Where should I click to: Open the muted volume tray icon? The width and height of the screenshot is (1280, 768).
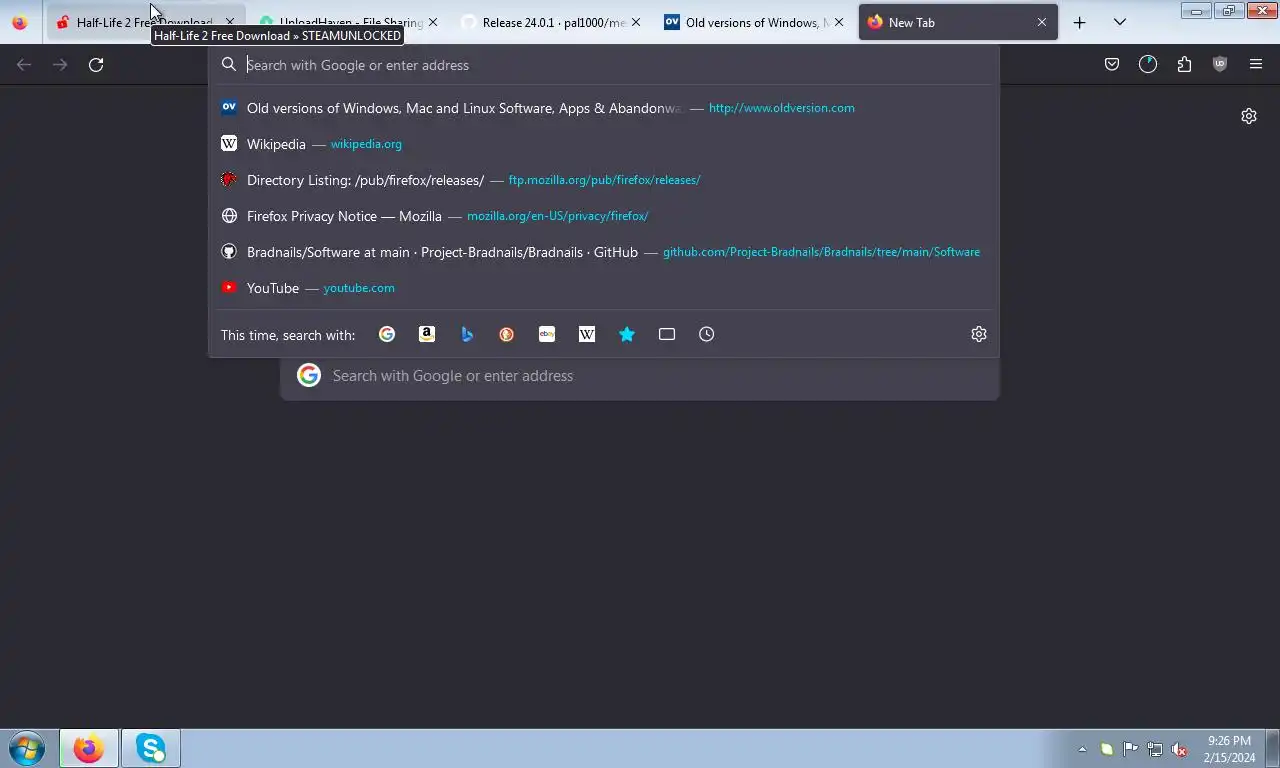(x=1179, y=749)
